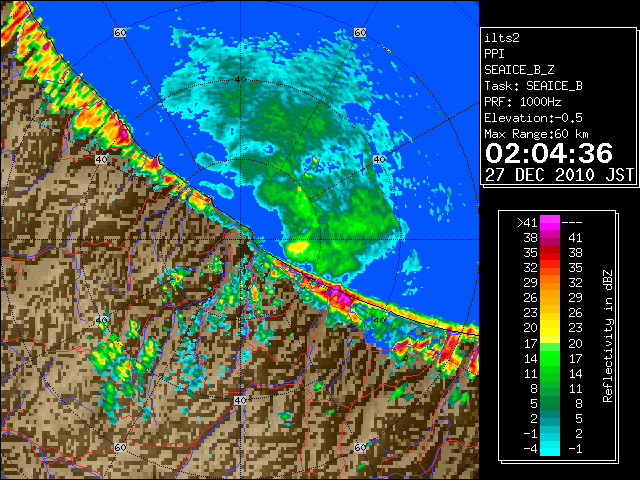
Task: Pick the bright magenta >41 legend swatch
Action: click(550, 222)
